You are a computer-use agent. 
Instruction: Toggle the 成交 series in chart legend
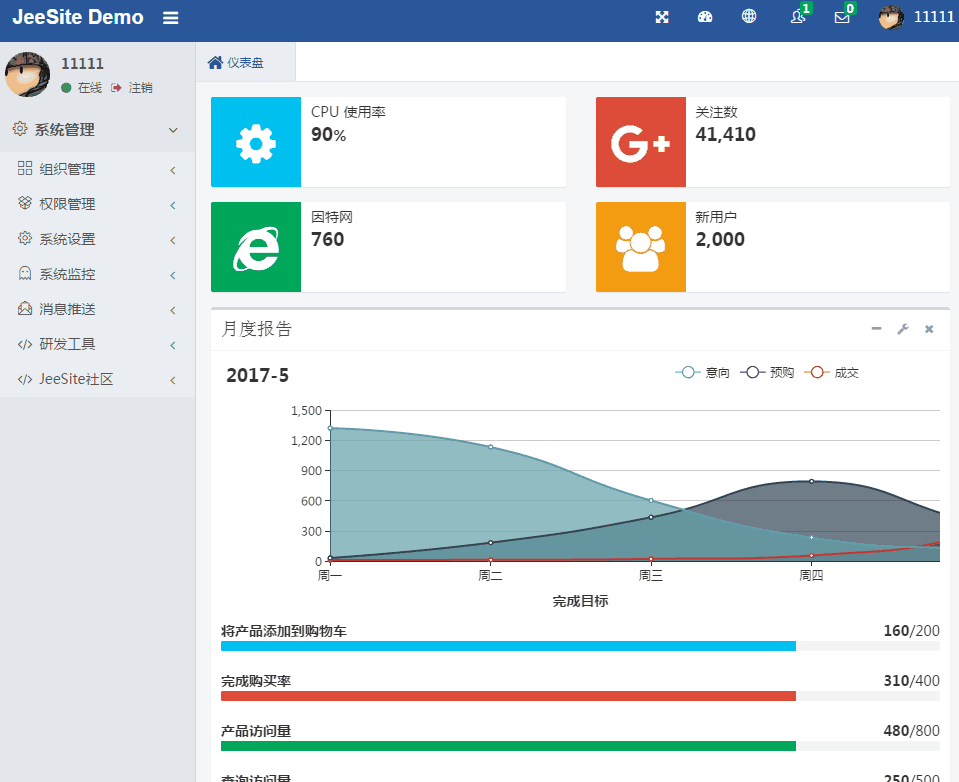tap(832, 372)
